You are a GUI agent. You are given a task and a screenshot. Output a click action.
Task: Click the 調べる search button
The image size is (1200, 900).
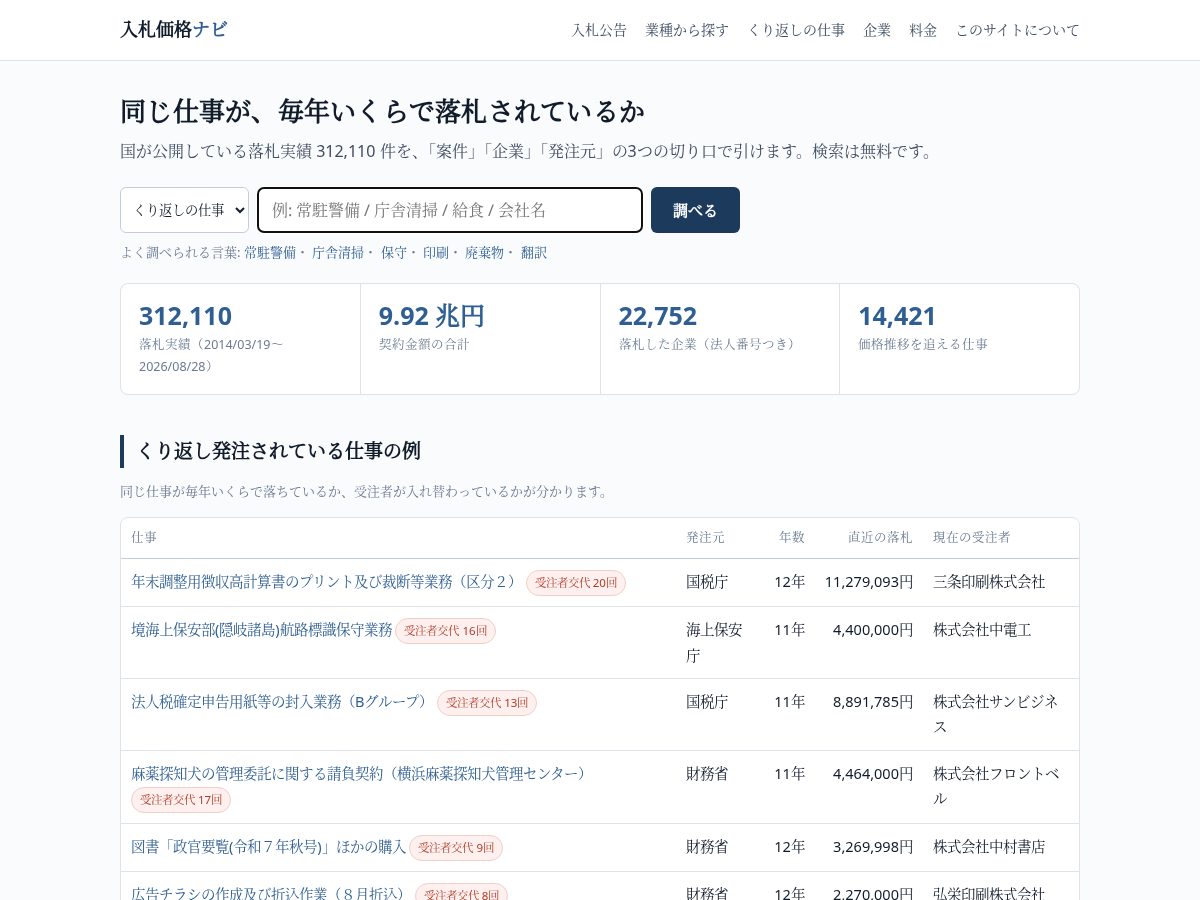695,210
